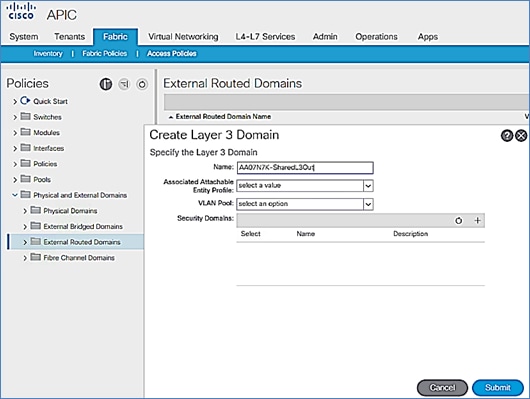The image size is (530, 399).
Task: Cancel the Create Layer 3 Domain dialog
Action: (x=442, y=388)
